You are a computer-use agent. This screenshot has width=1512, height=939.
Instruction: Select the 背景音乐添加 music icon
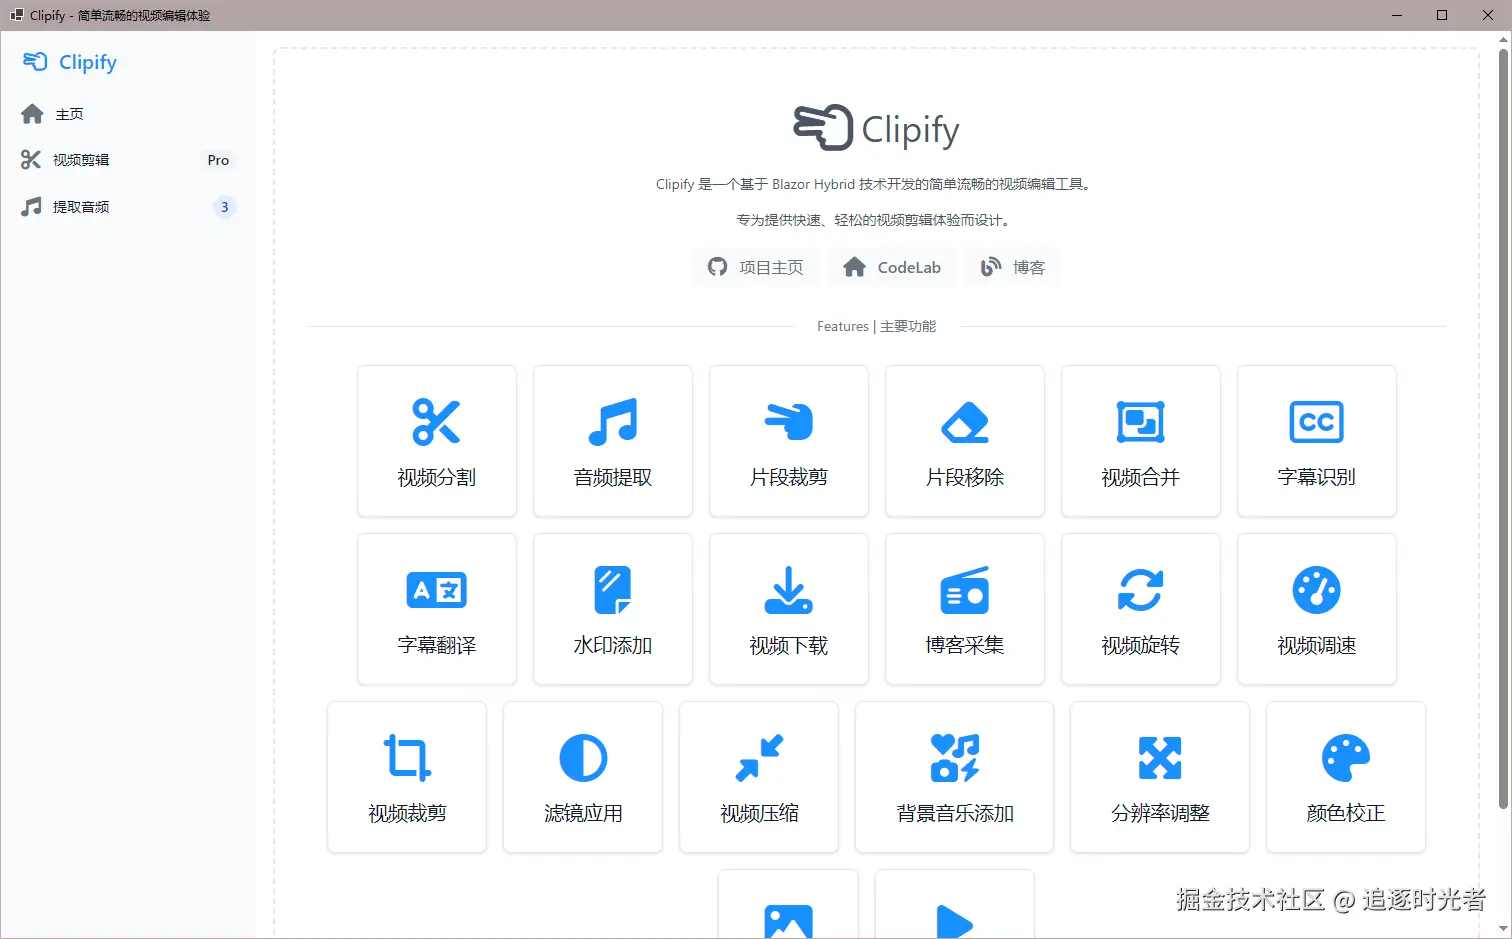pyautogui.click(x=955, y=758)
